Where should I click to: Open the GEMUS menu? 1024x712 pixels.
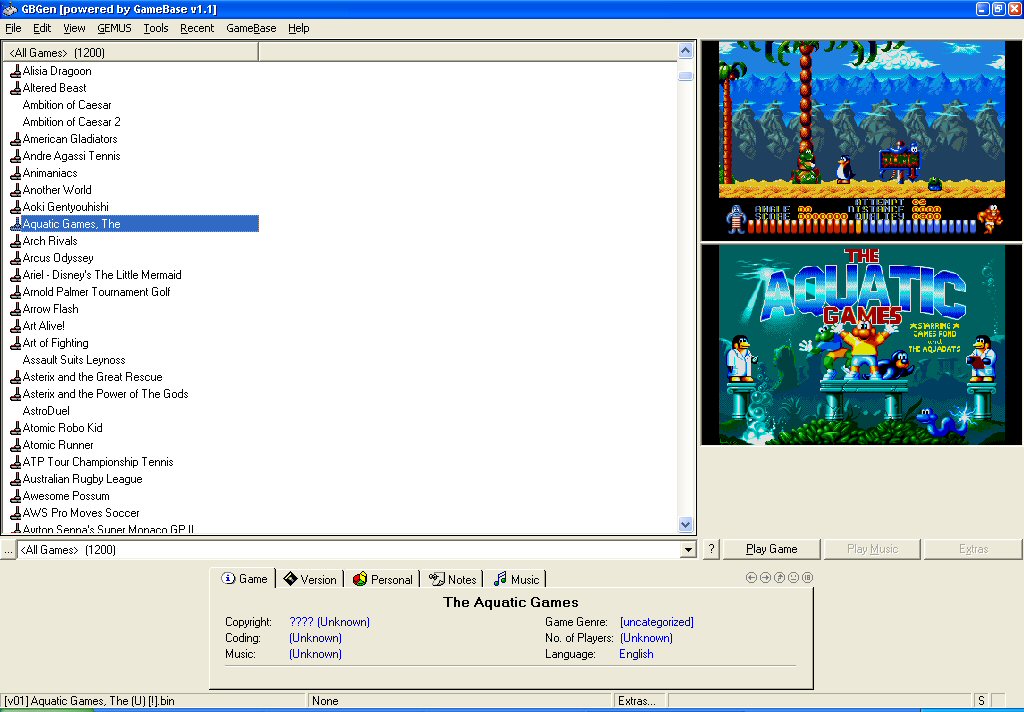coord(114,28)
